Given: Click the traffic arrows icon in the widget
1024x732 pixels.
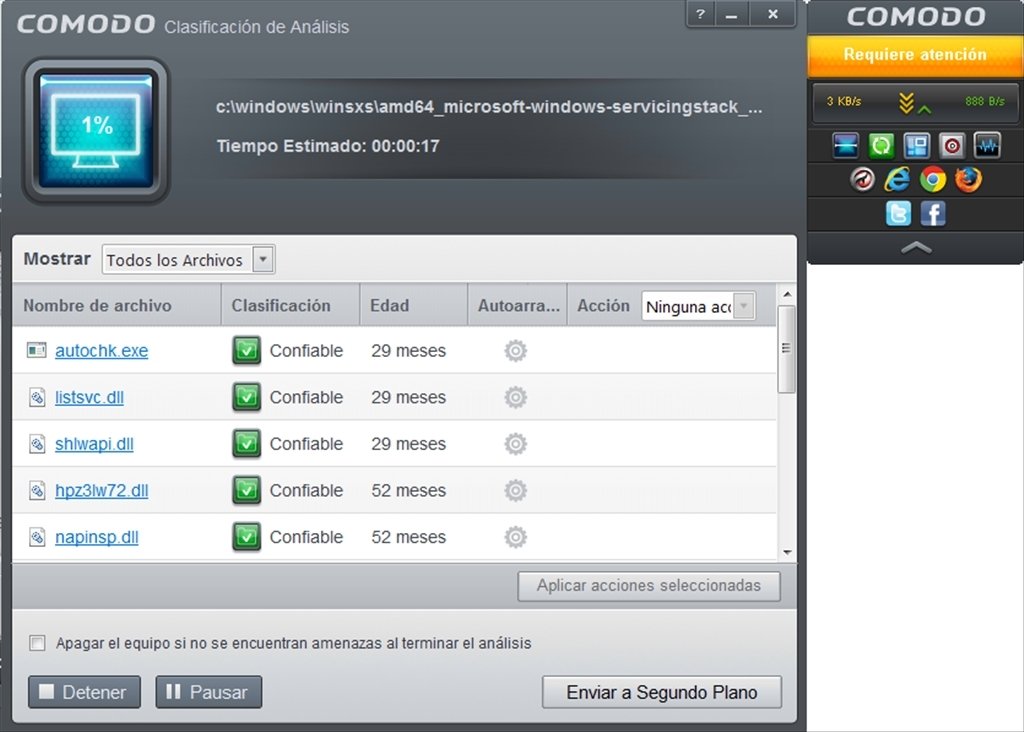Looking at the screenshot, I should pos(914,103).
